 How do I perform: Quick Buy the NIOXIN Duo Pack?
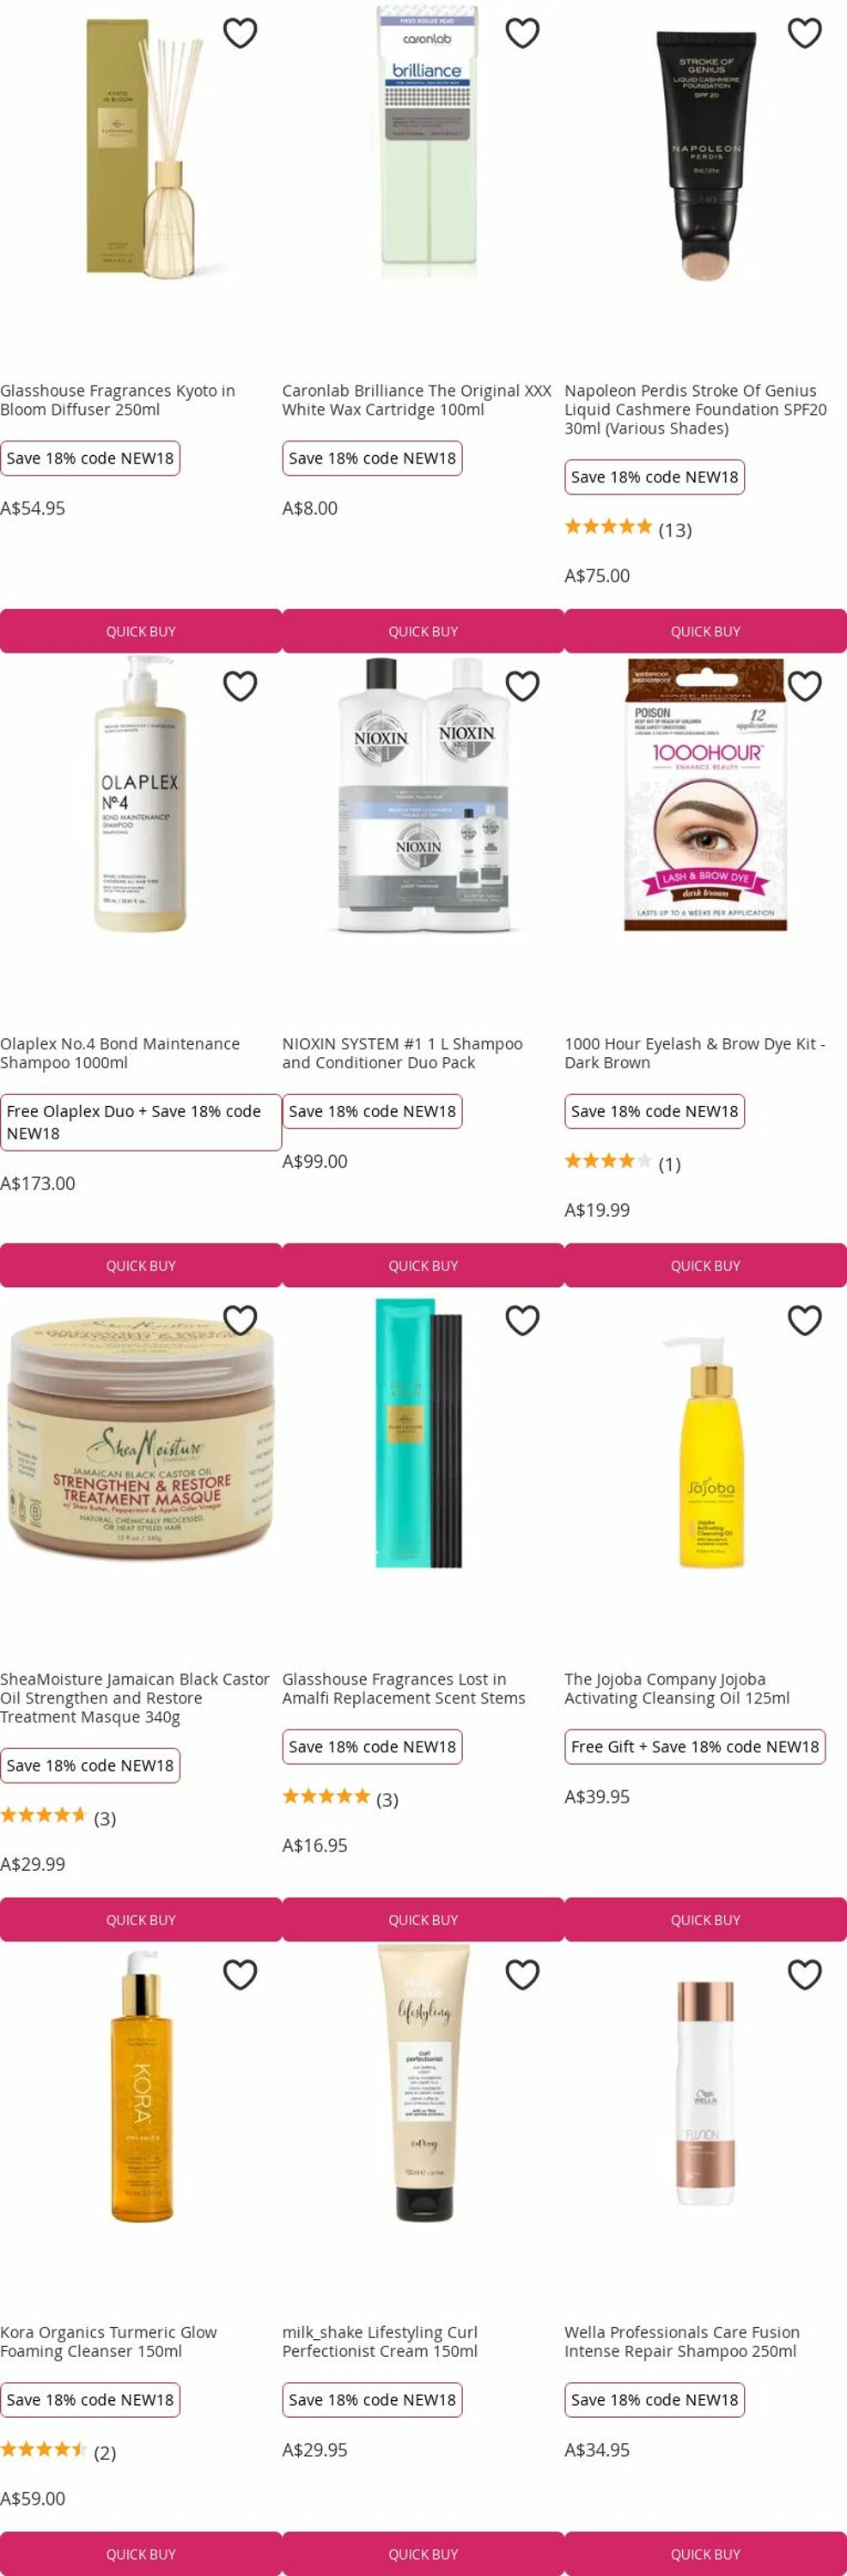[x=423, y=1265]
